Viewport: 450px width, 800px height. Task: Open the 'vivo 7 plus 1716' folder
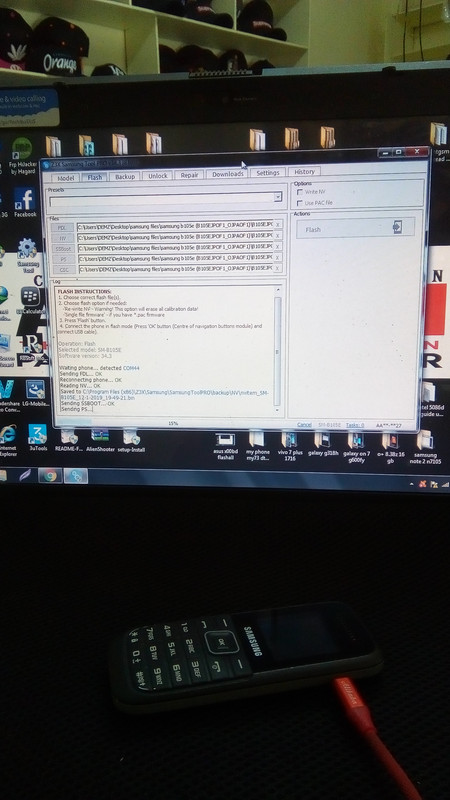pyautogui.click(x=289, y=446)
